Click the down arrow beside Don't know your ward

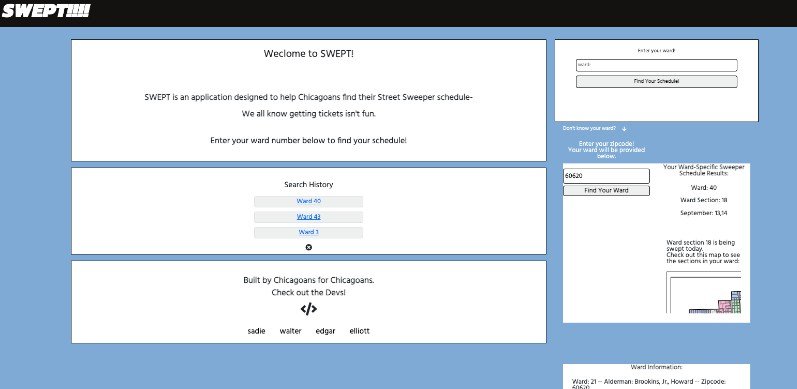coord(624,129)
